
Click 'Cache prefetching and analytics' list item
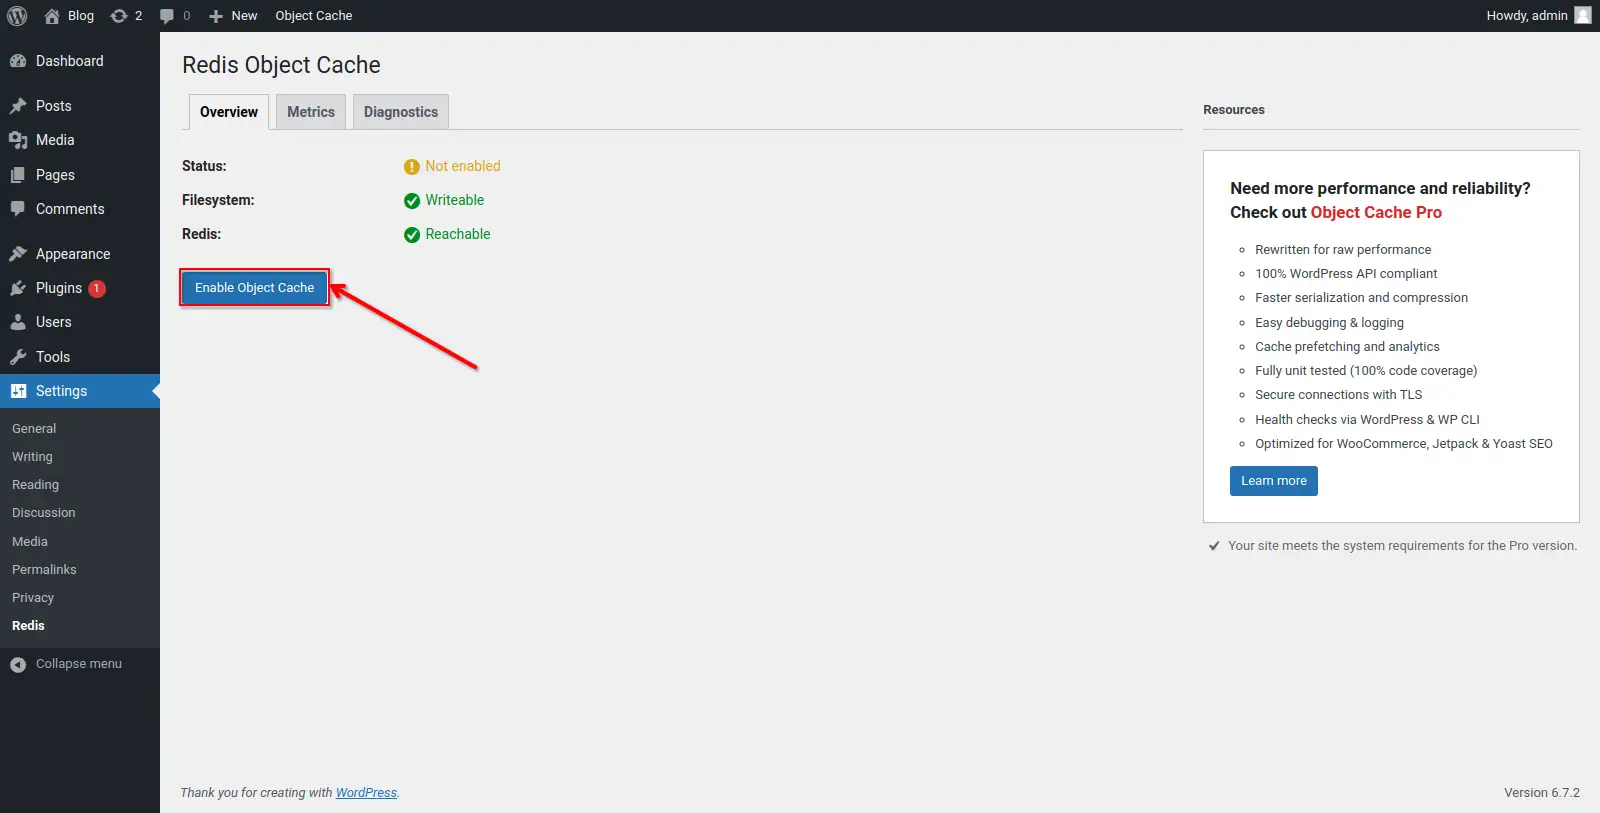[1348, 347]
